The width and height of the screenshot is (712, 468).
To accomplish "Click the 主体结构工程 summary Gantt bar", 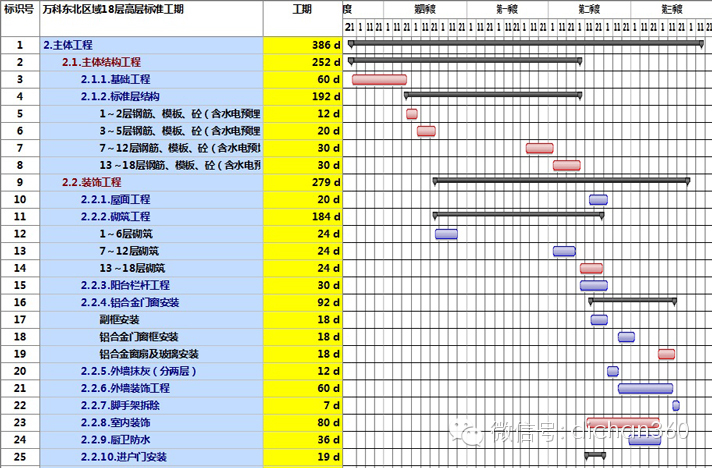I will 465,60.
